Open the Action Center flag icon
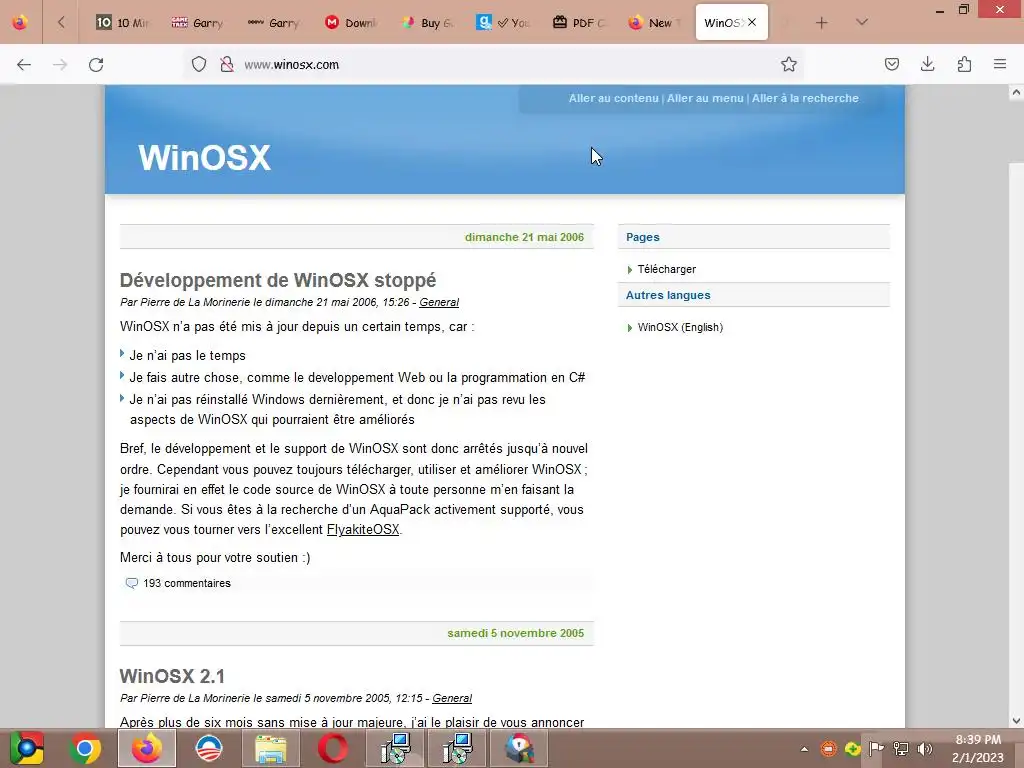This screenshot has width=1024, height=768. pos(876,748)
